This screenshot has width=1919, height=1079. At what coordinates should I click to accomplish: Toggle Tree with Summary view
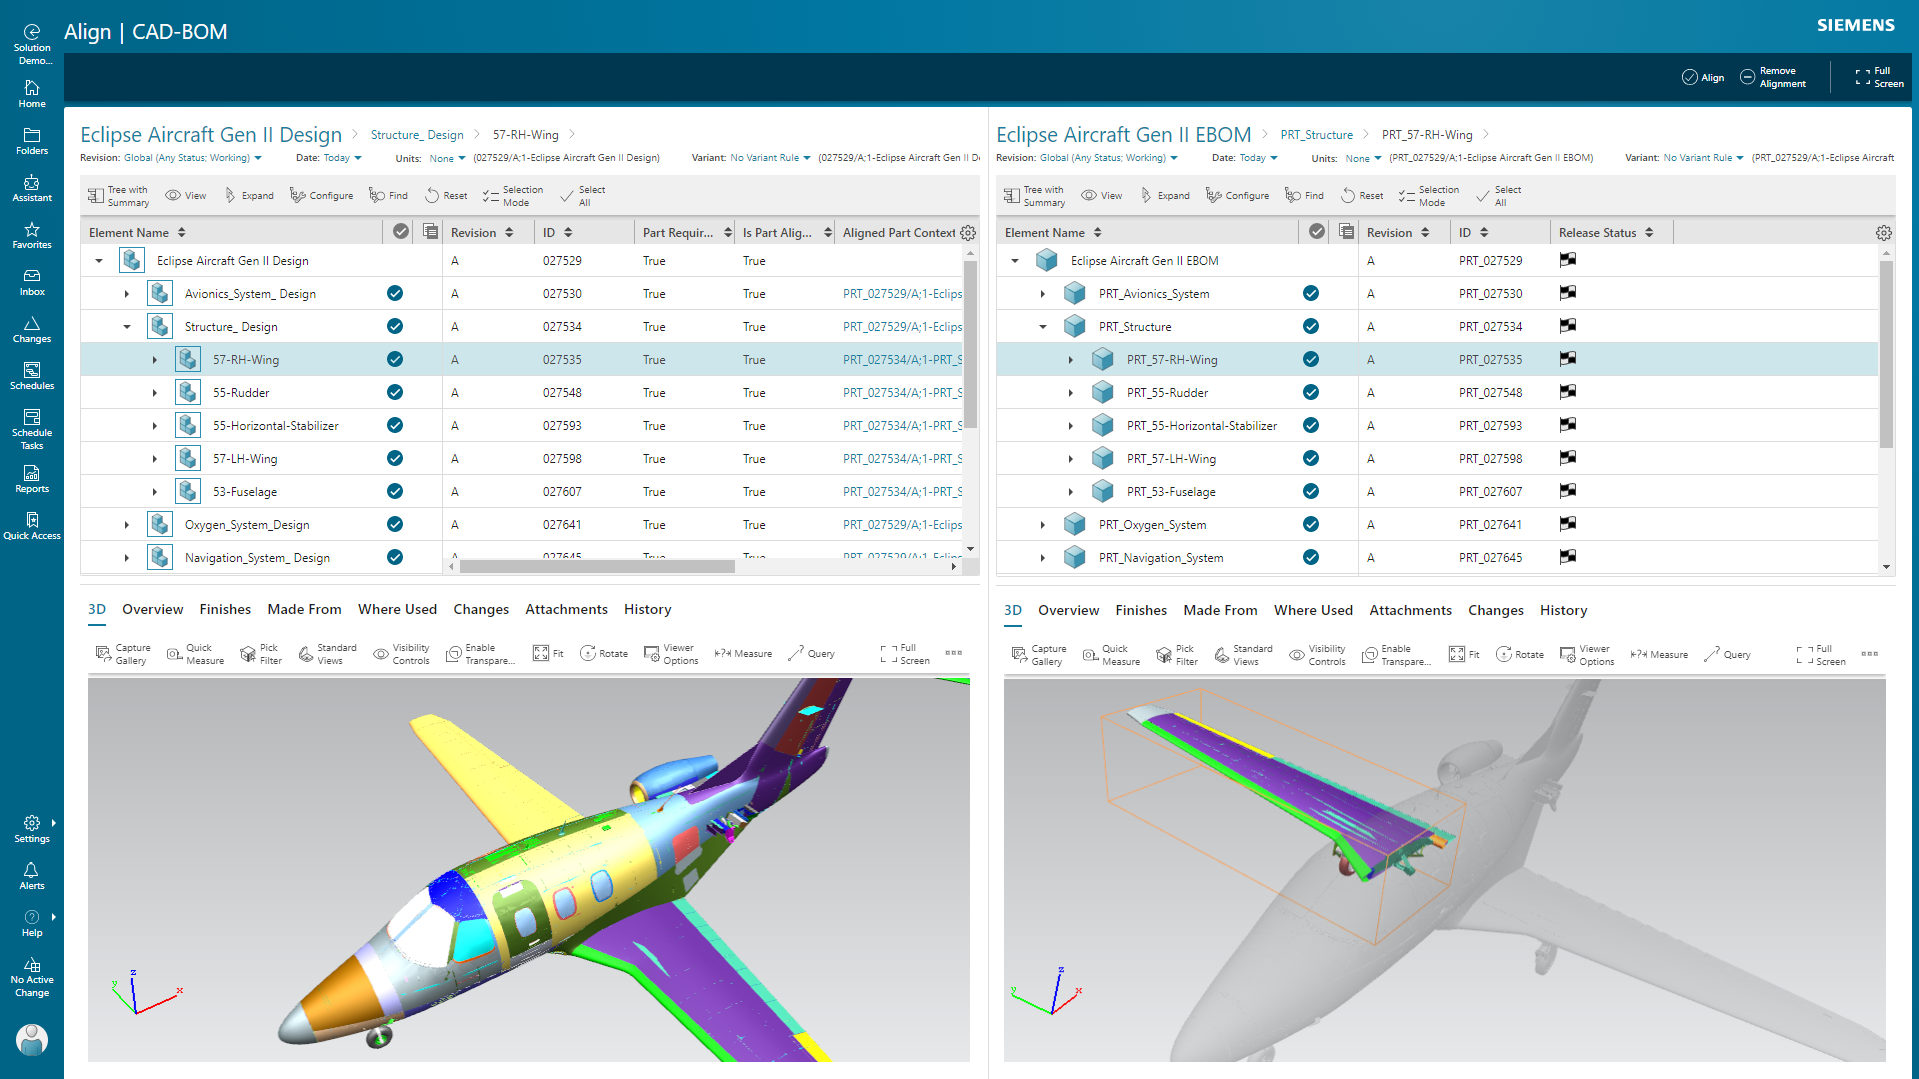pos(117,195)
